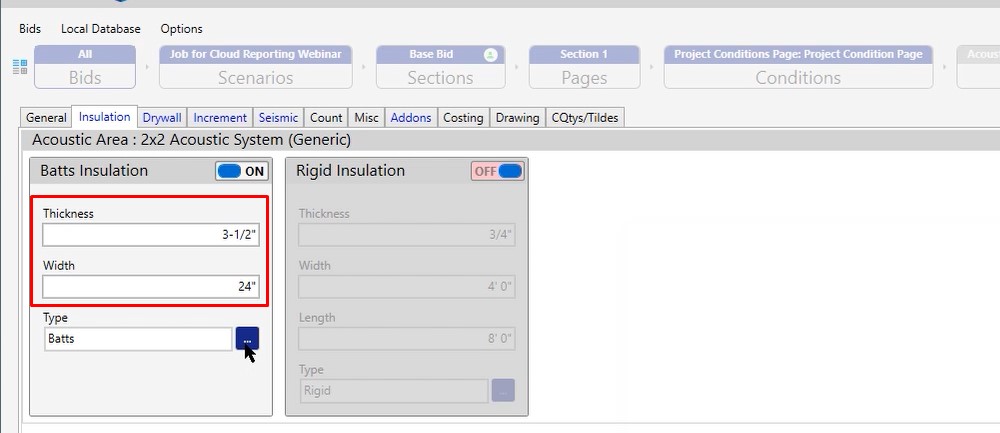Click Rigid type browse ellipsis button
Viewport: 1000px width, 433px height.
pyautogui.click(x=503, y=391)
